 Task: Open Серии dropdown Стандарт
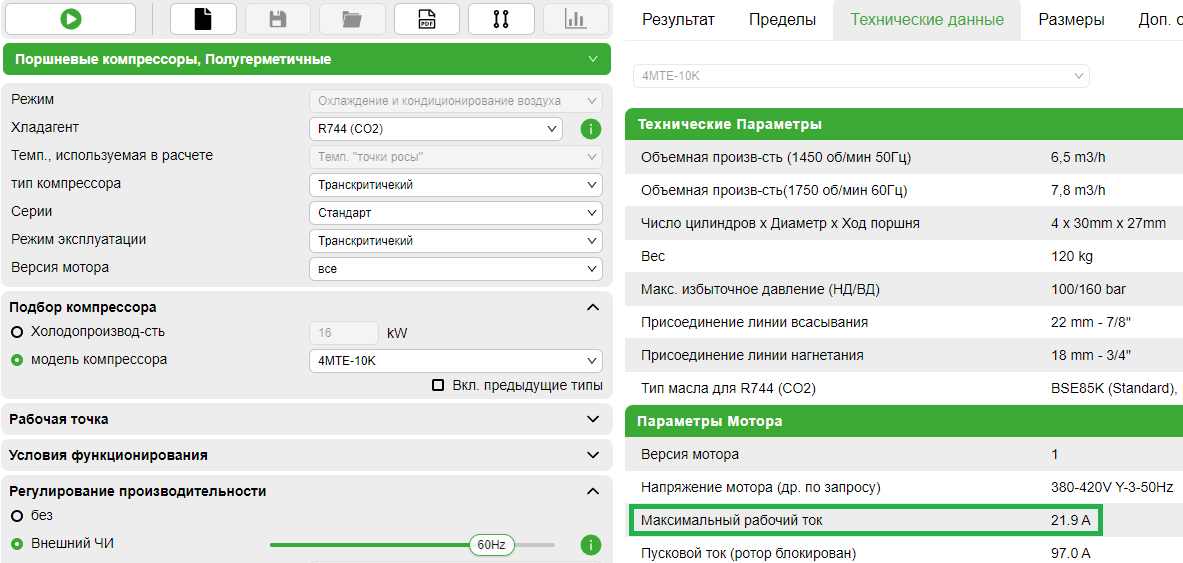click(x=456, y=213)
